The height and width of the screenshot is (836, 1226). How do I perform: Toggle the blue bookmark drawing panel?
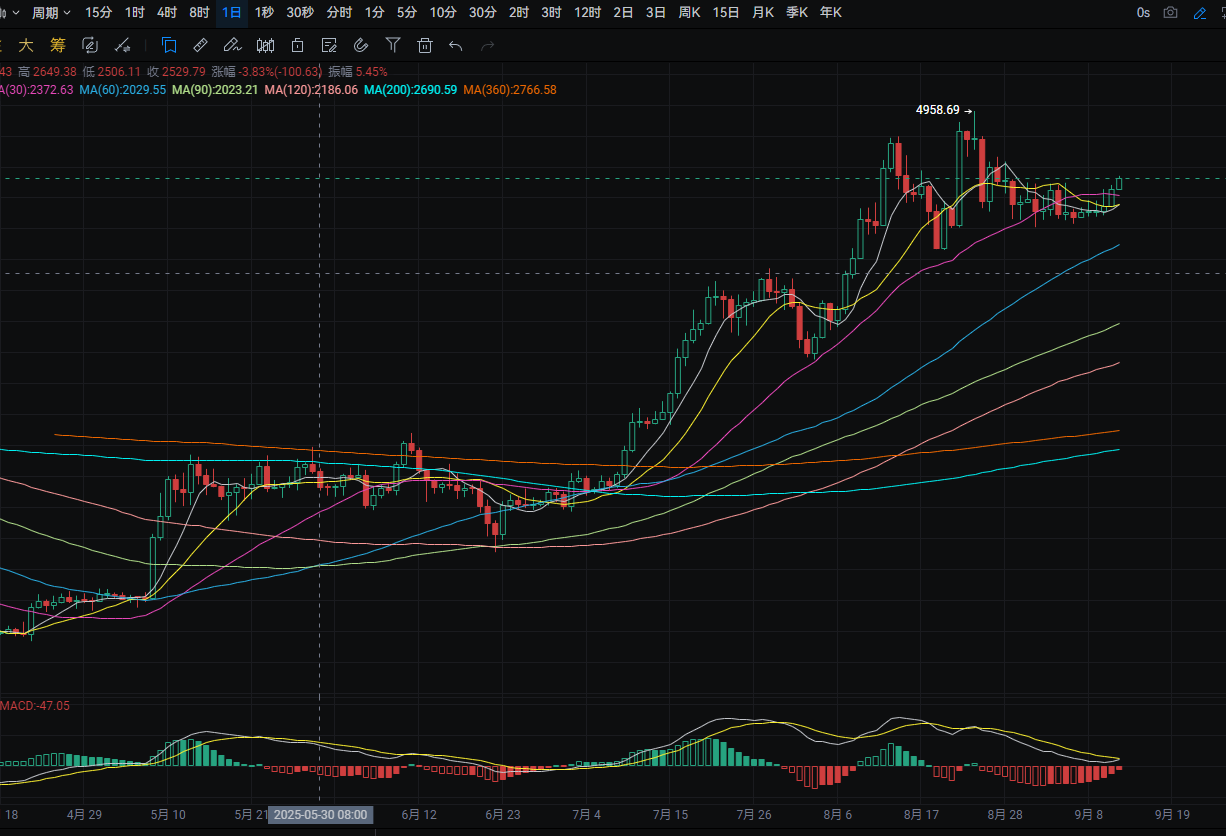[x=169, y=45]
